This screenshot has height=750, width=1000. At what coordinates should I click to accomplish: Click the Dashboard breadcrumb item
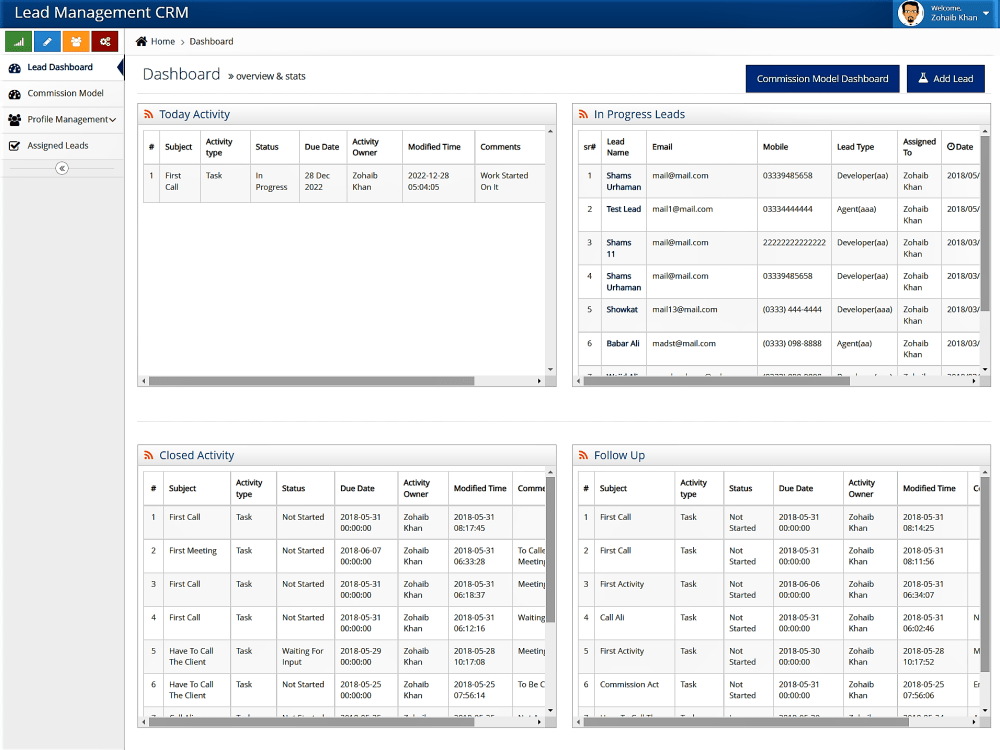pos(211,41)
